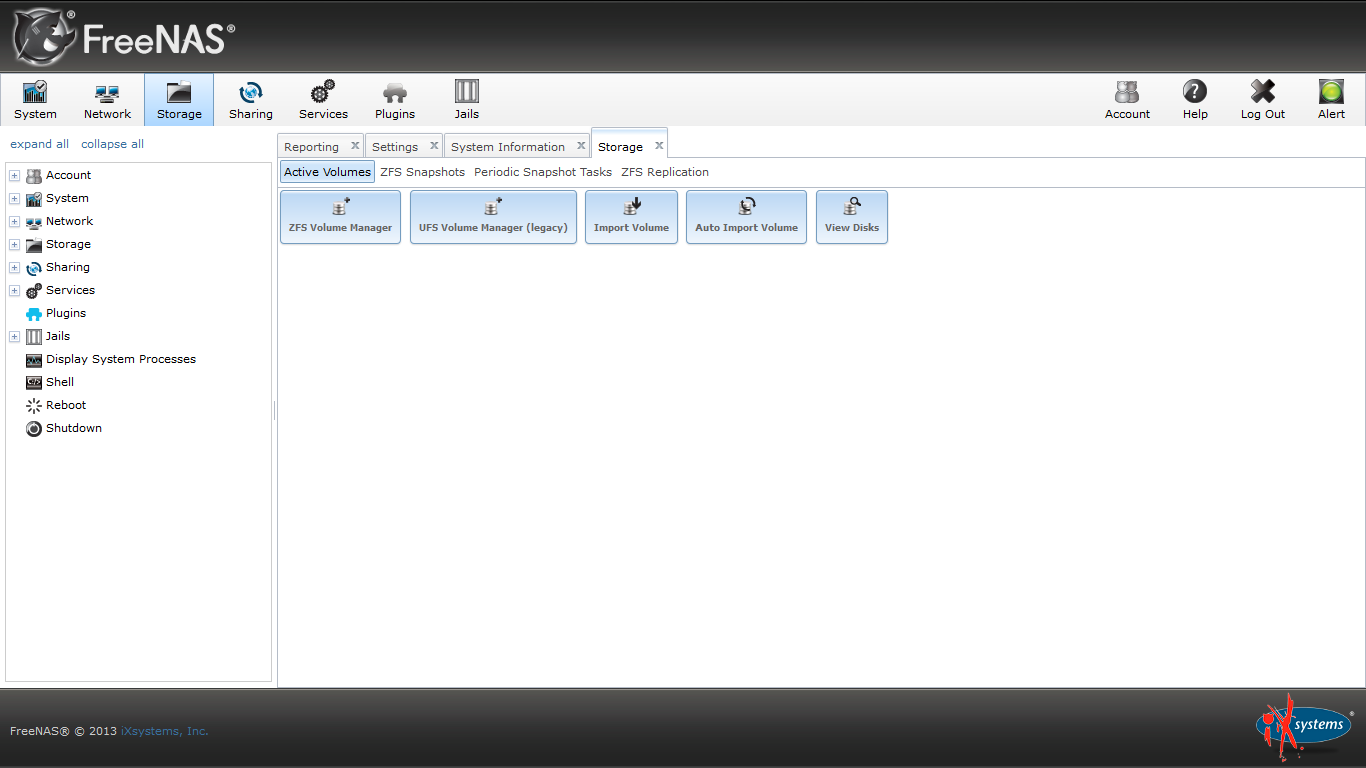Open the Plugins toolbar icon
The height and width of the screenshot is (768, 1366).
click(x=395, y=100)
